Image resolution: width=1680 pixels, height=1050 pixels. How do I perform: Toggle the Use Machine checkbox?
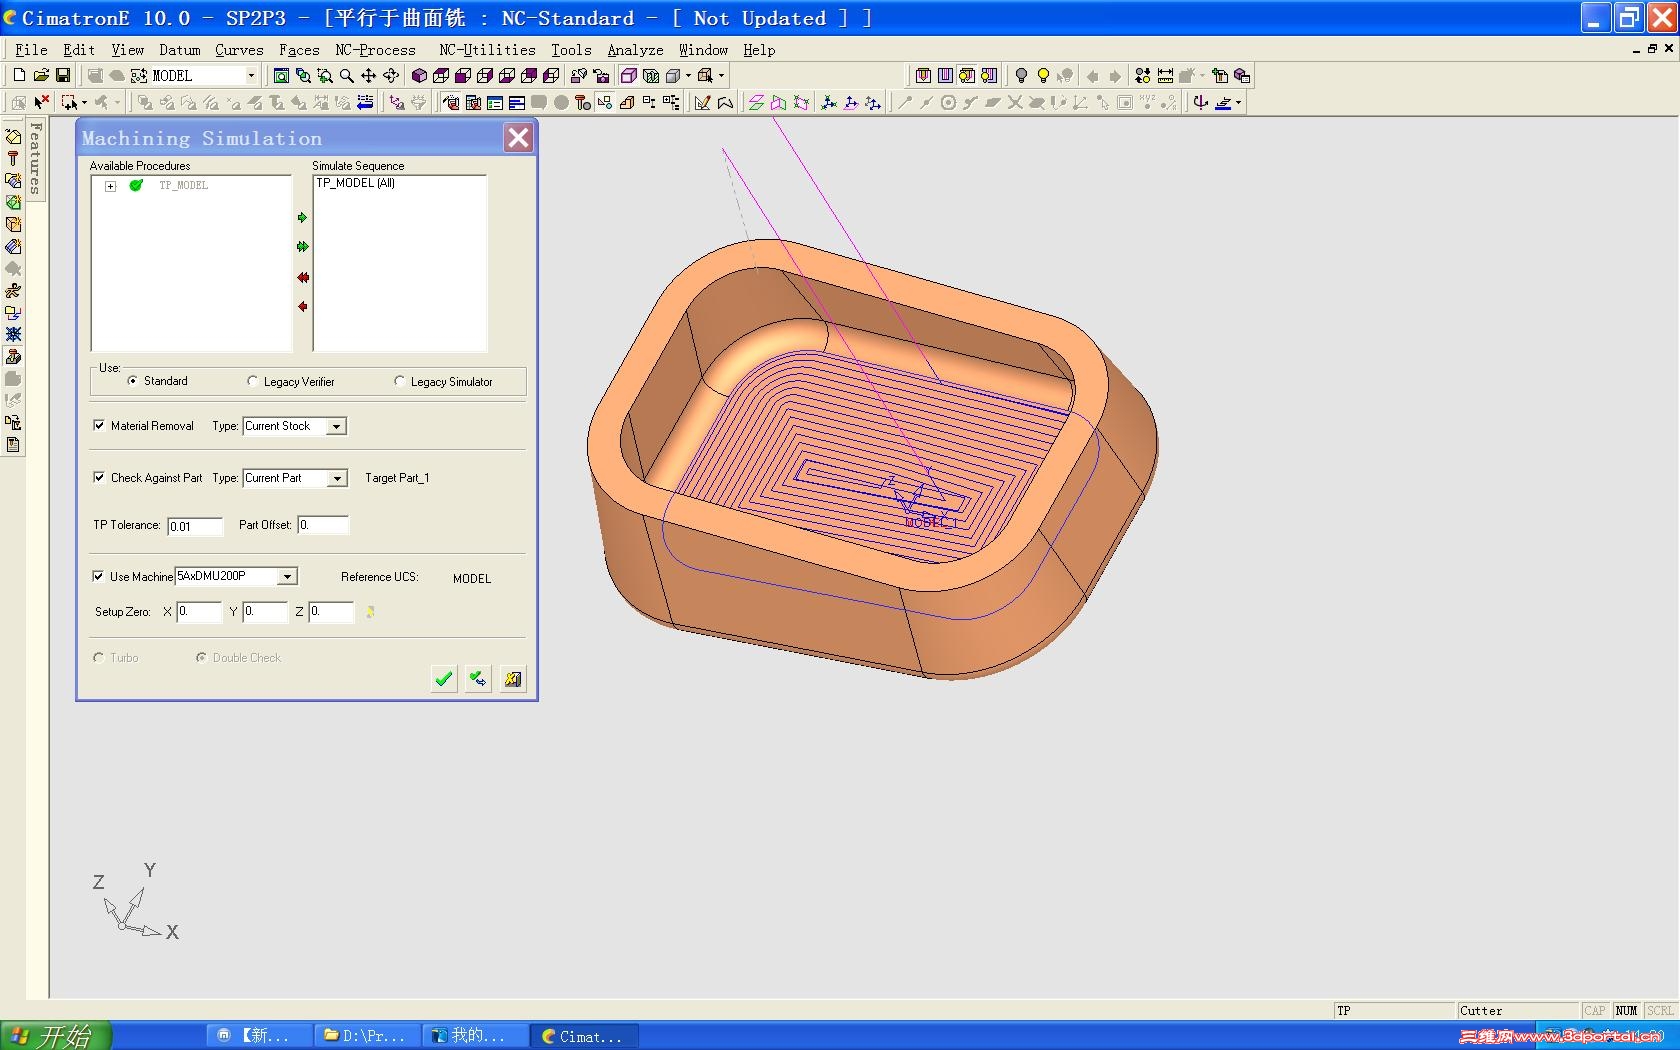click(98, 576)
